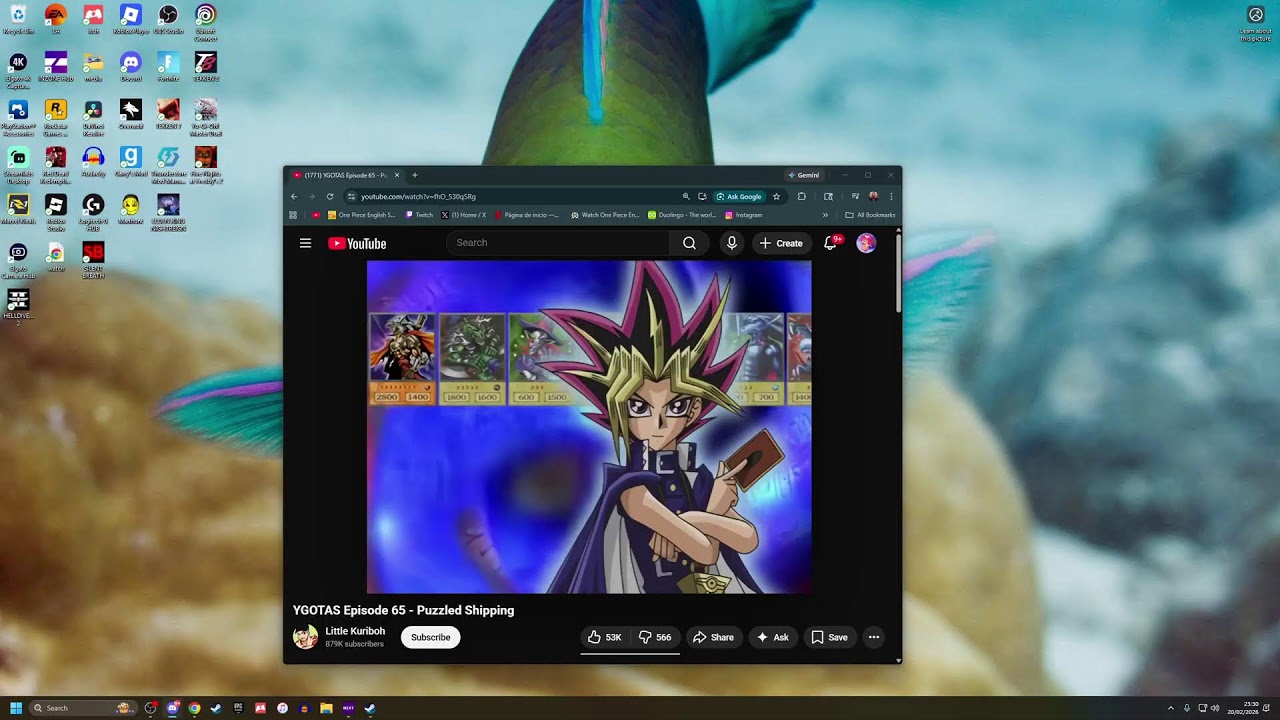Open the Discord desktop icon
Viewport: 1280px width, 720px height.
131,67
